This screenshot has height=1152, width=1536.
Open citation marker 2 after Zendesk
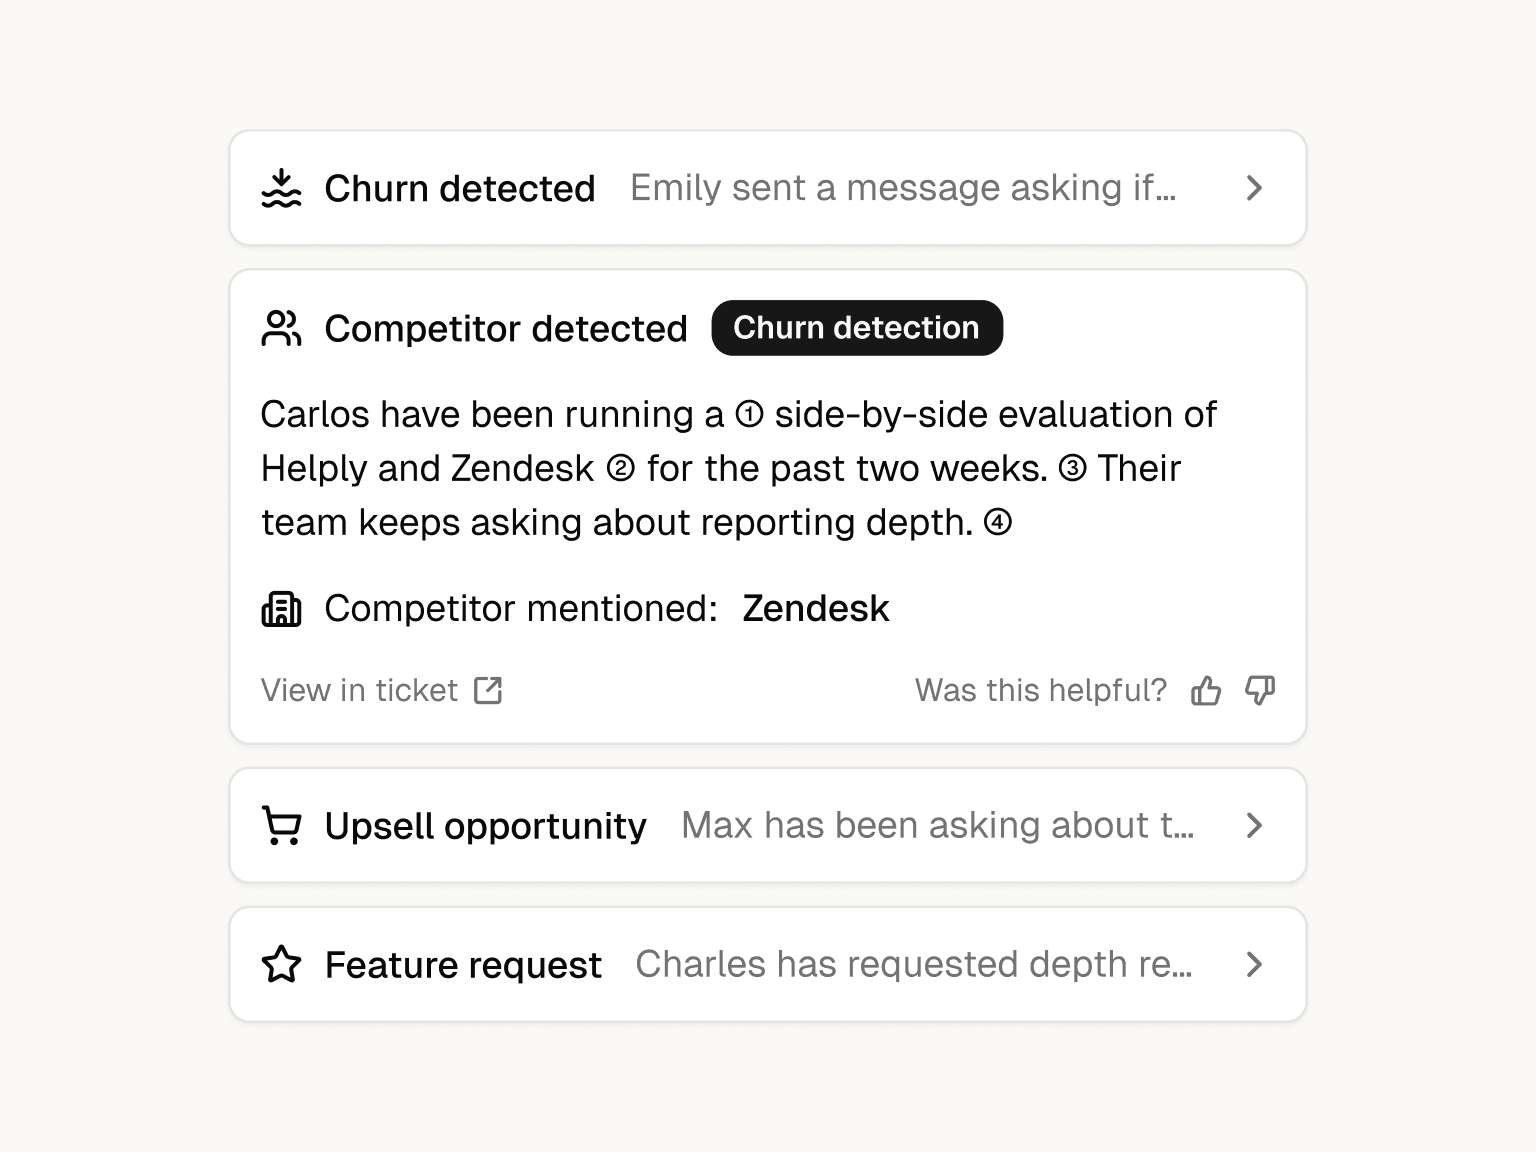pos(621,468)
